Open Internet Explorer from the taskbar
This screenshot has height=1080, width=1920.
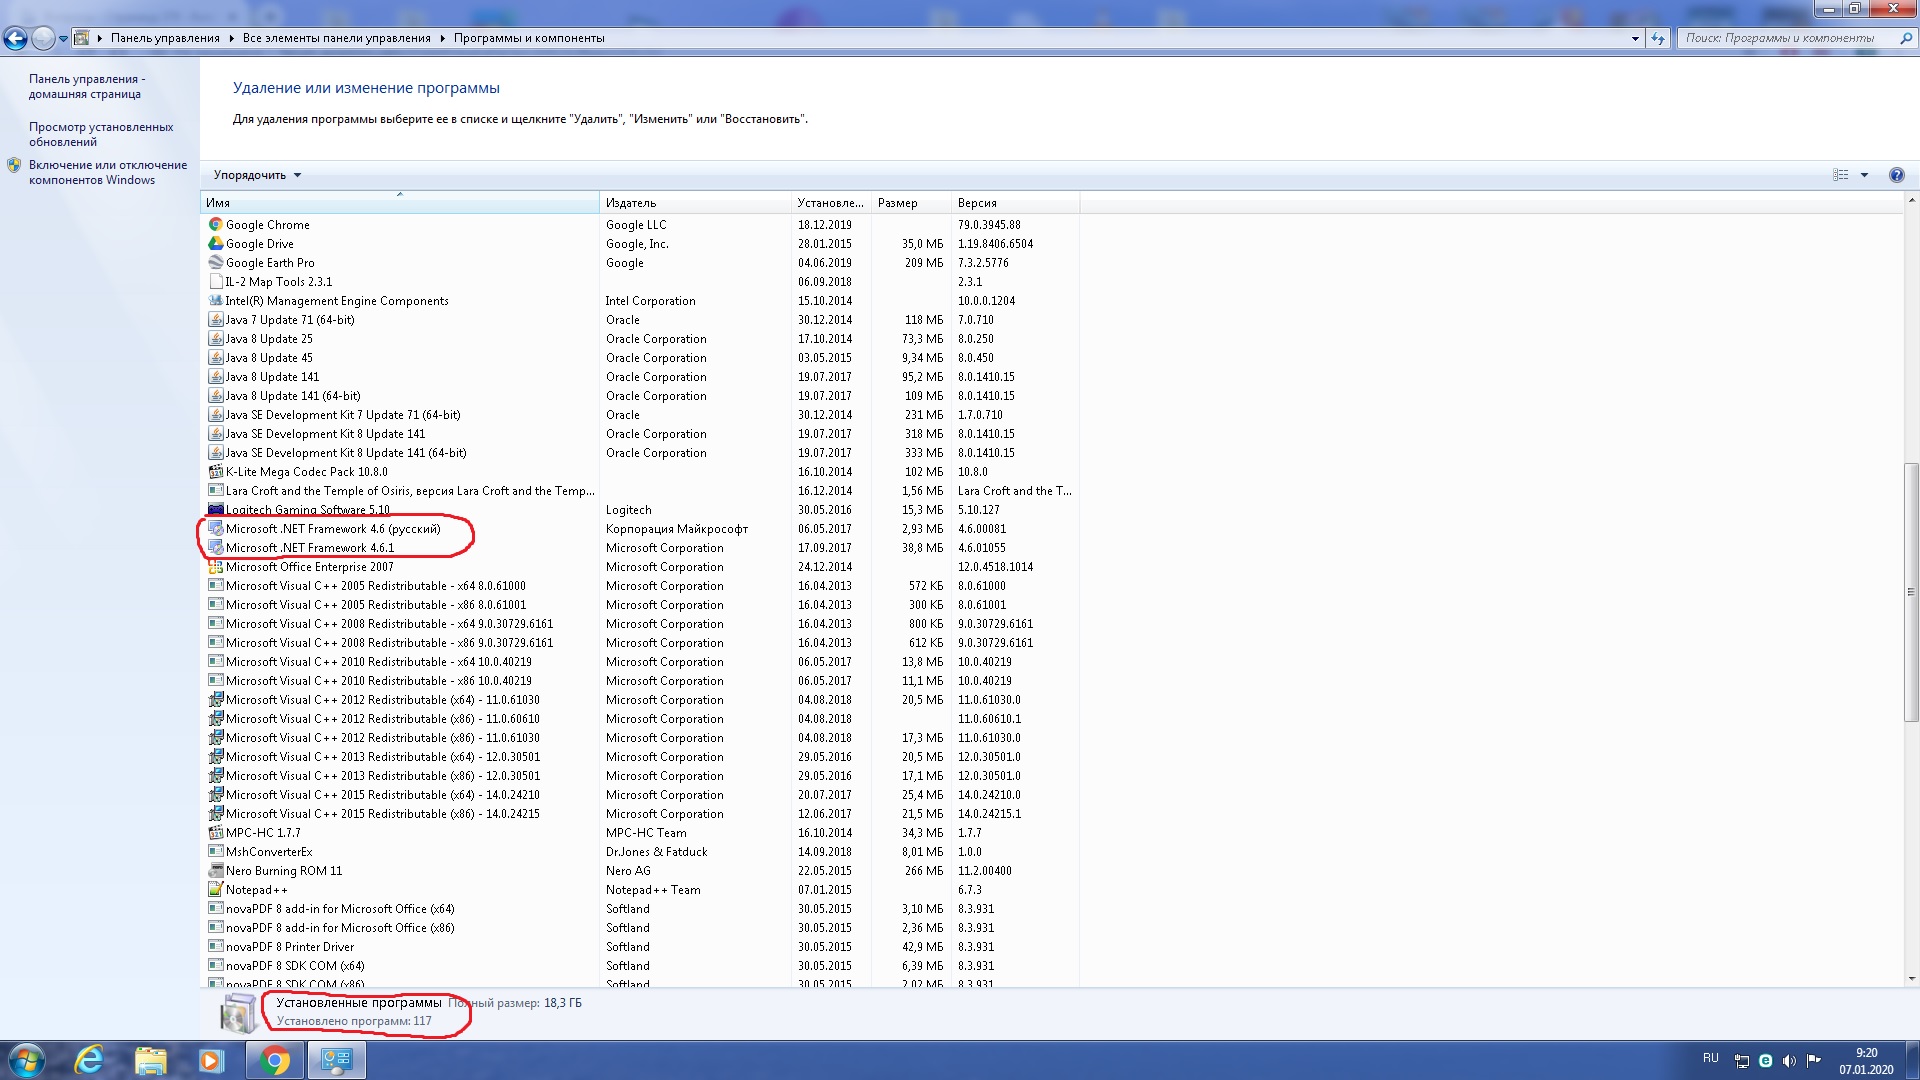click(90, 1060)
